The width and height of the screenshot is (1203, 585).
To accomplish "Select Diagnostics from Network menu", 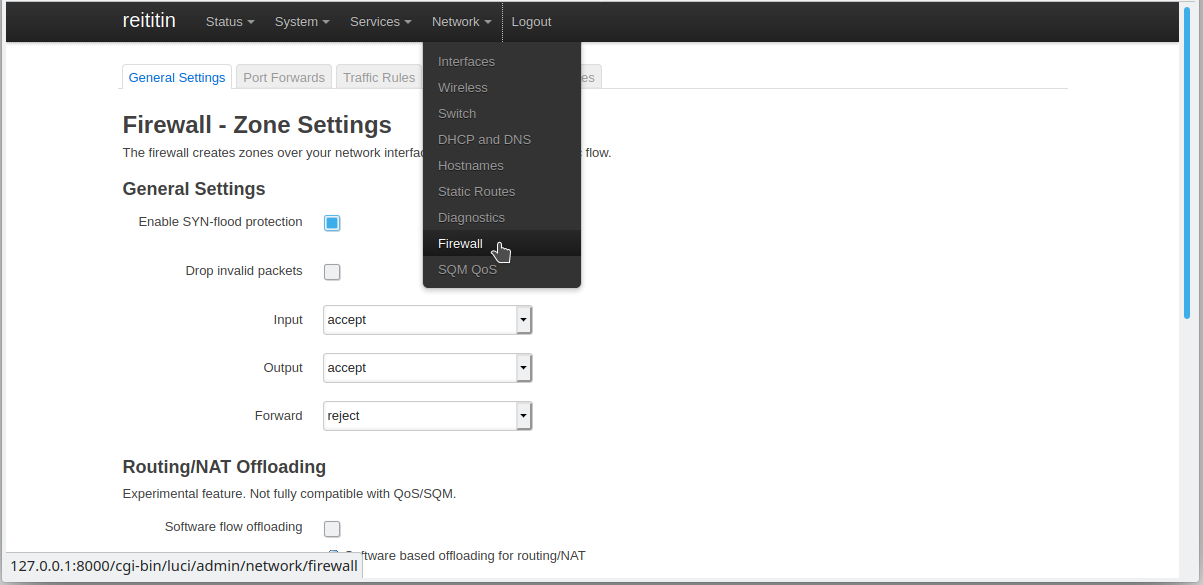I will (x=471, y=218).
